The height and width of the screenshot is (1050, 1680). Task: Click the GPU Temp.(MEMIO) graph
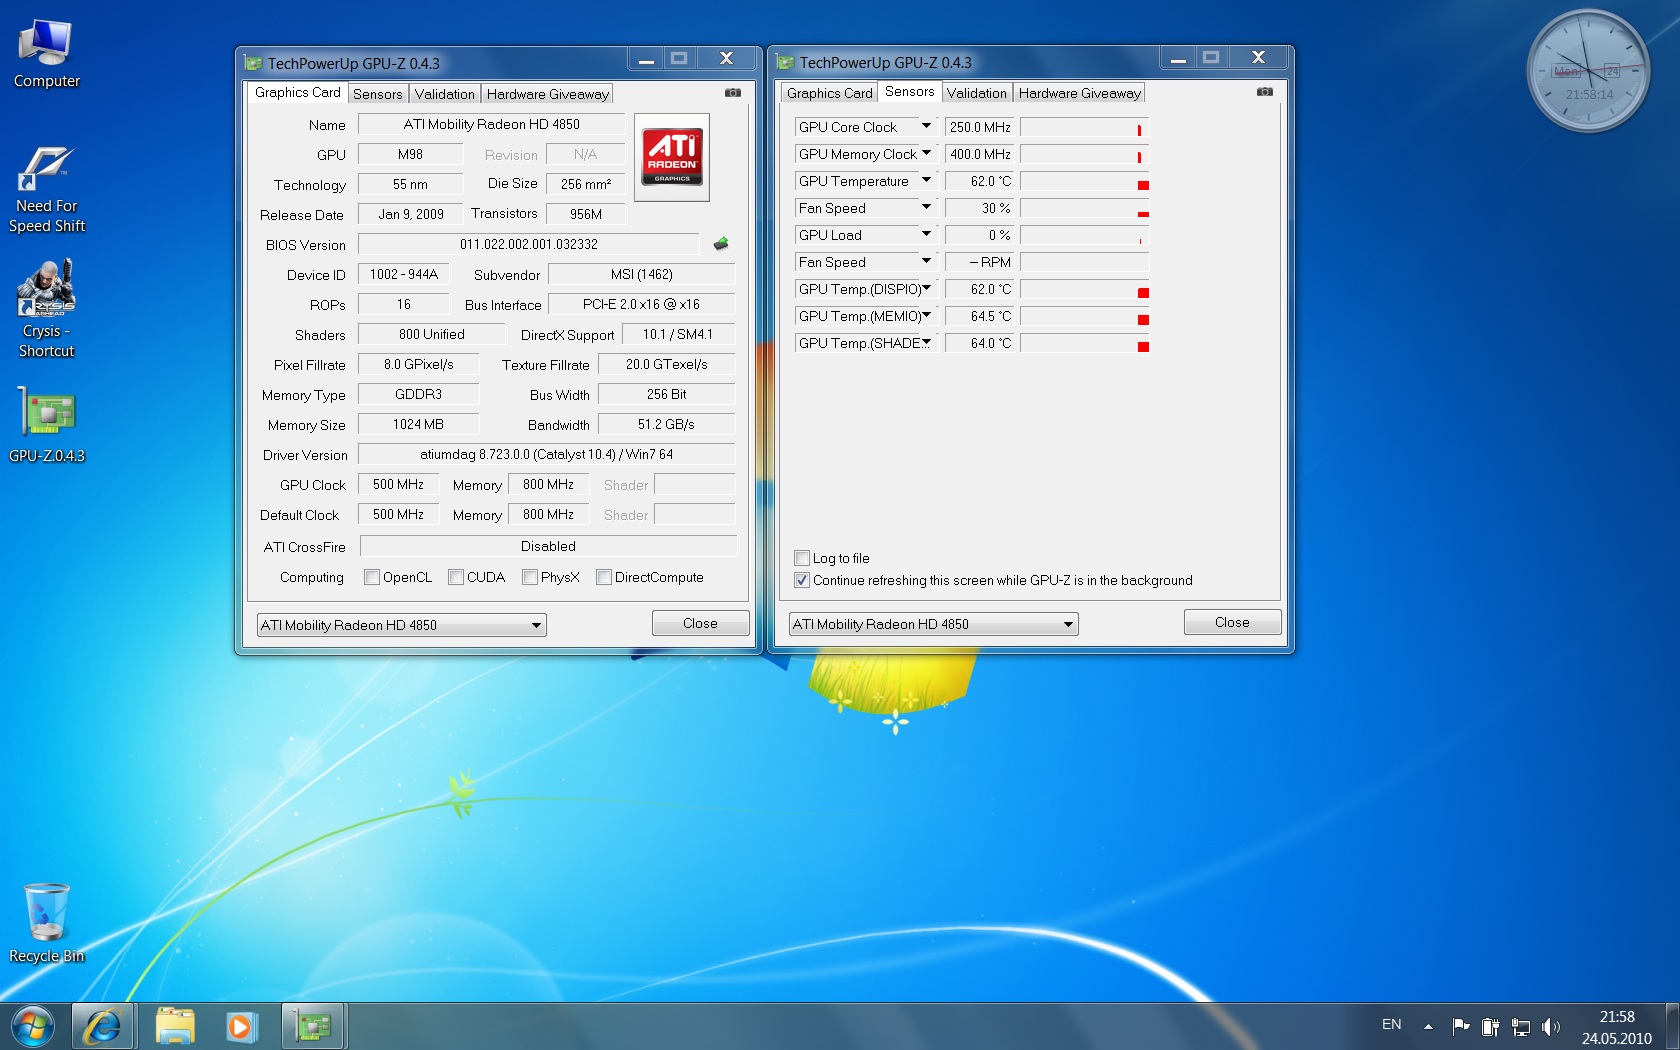tap(1084, 316)
